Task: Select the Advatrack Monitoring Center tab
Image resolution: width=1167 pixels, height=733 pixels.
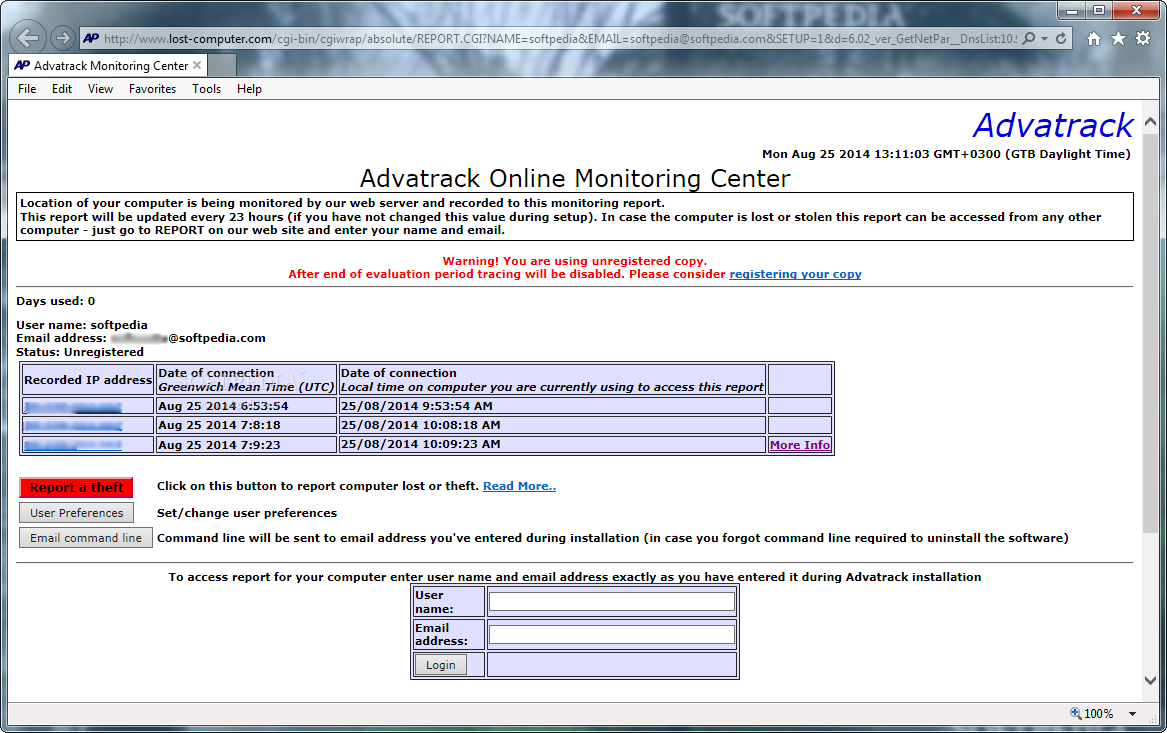Action: pos(110,65)
